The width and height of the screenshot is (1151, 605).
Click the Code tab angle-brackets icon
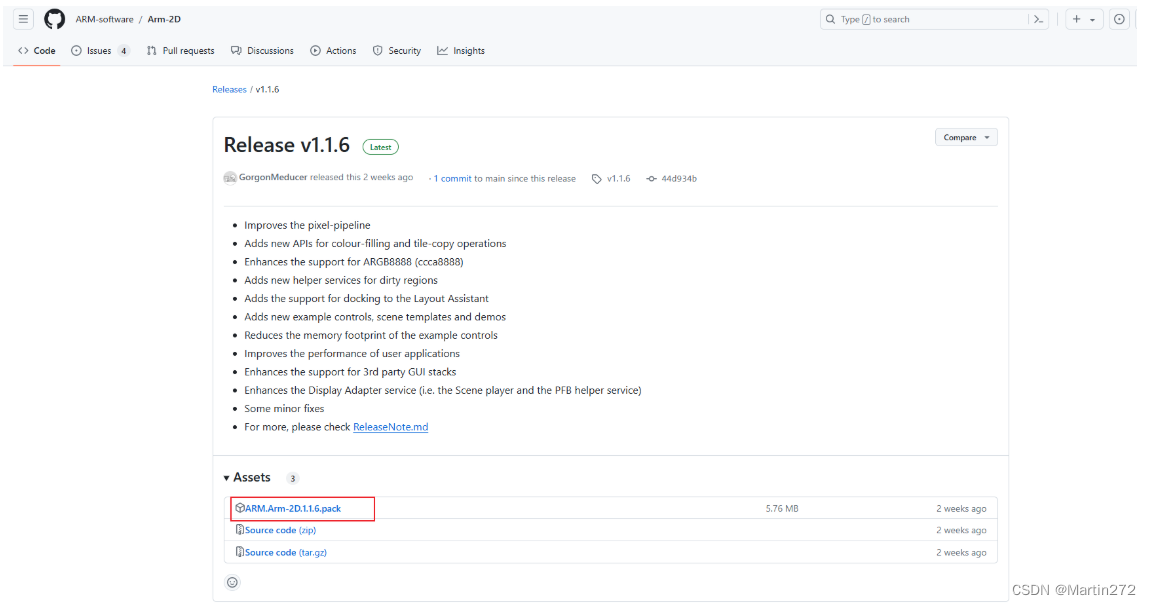click(23, 51)
